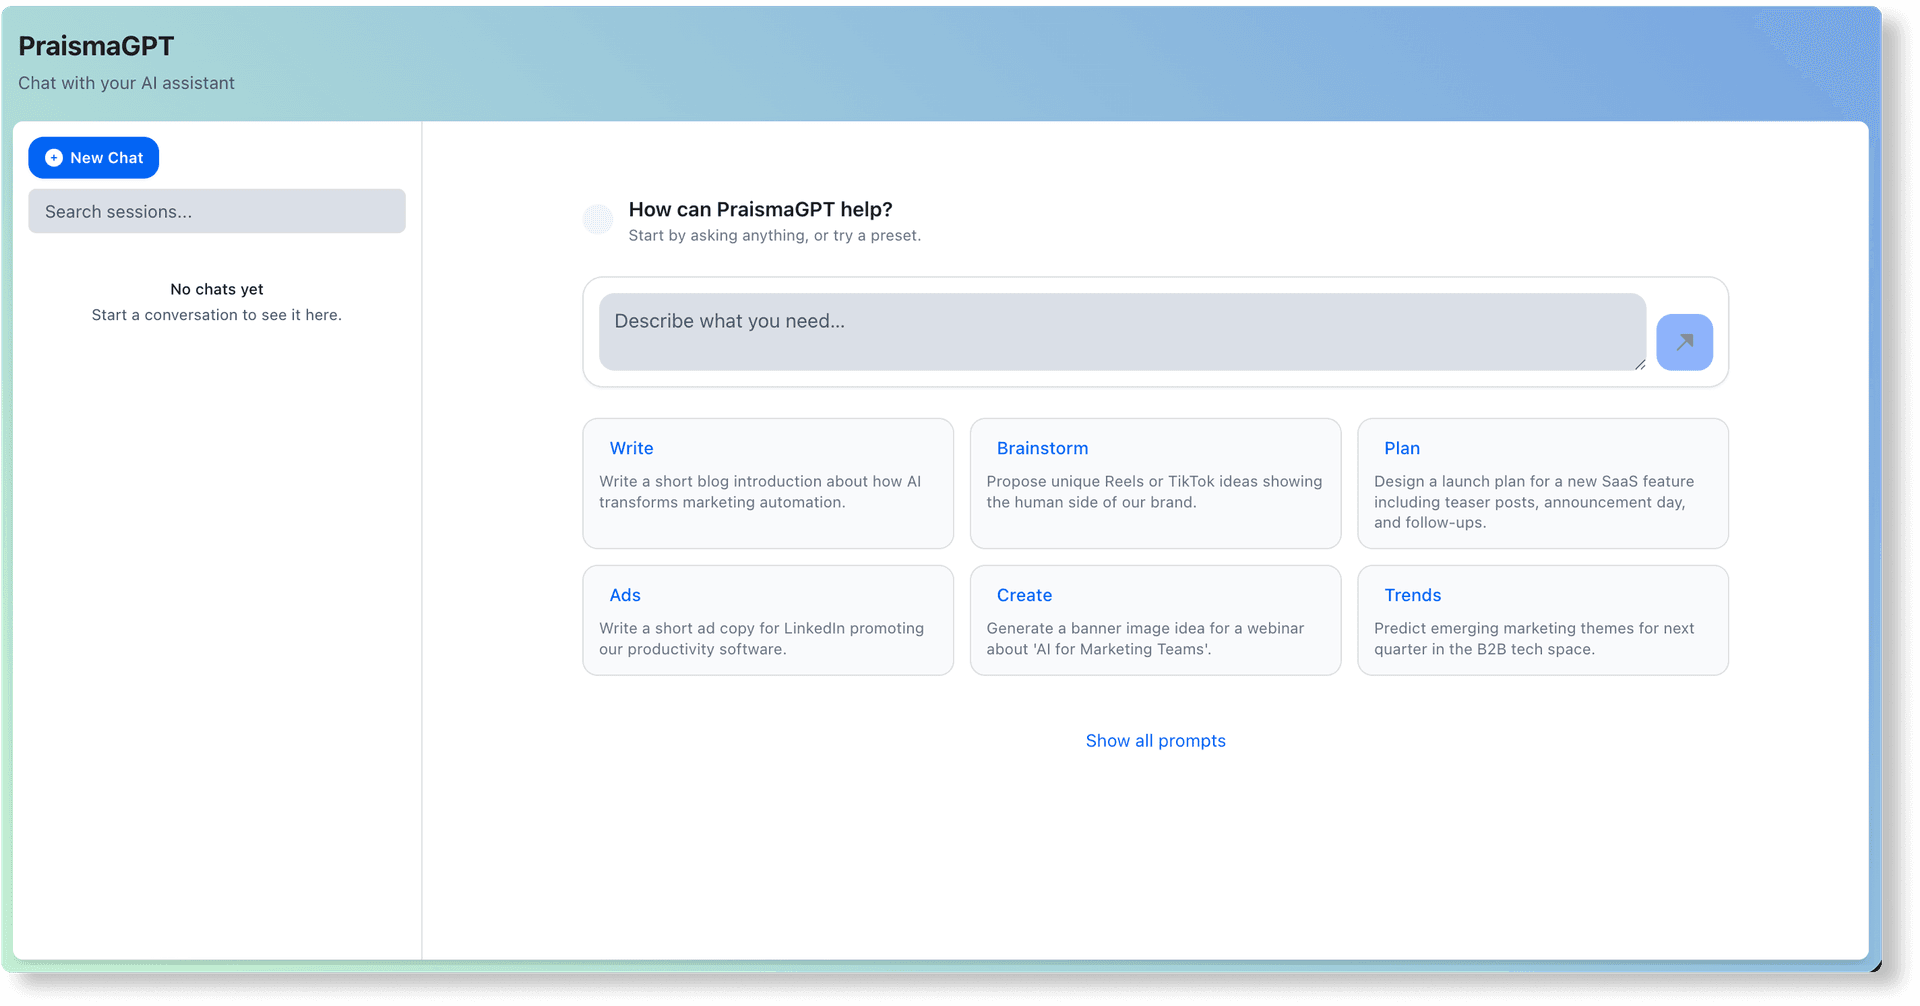Click the Describe what you need textbox
This screenshot has height=1006, width=1920.
pyautogui.click(x=1120, y=331)
